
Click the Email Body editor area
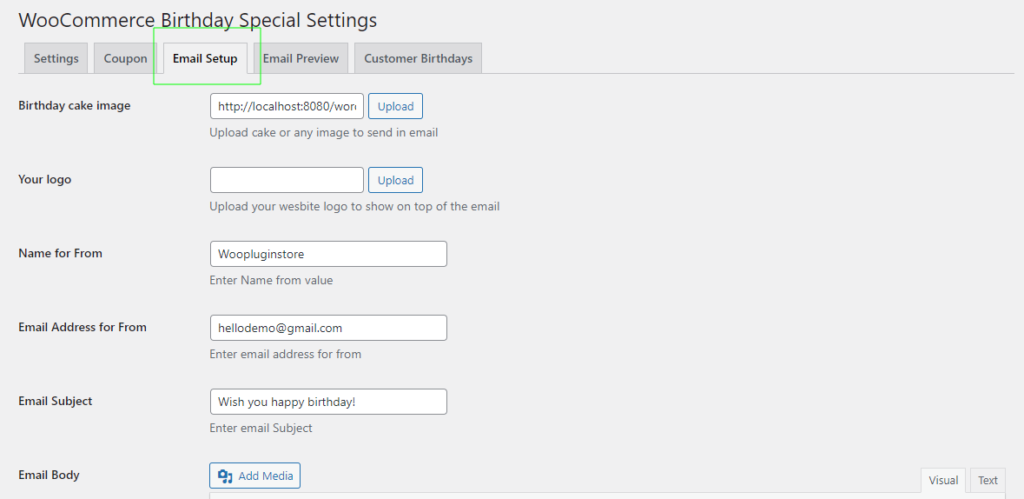pos(611,496)
